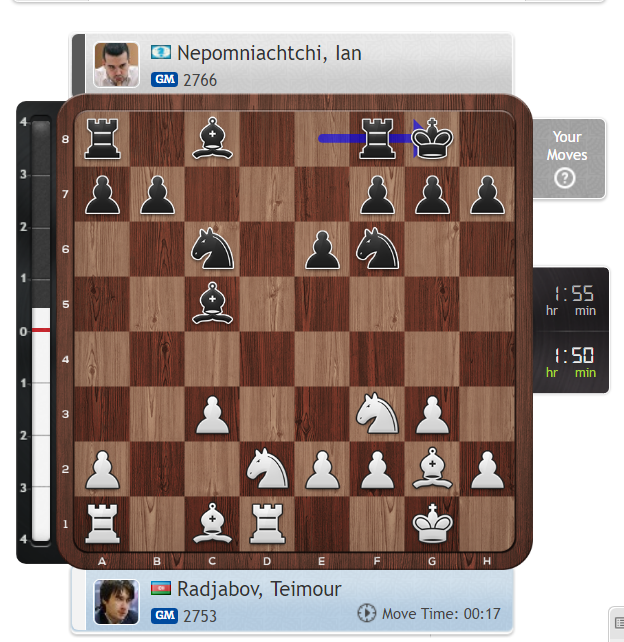Select the white king on g1

click(x=432, y=523)
